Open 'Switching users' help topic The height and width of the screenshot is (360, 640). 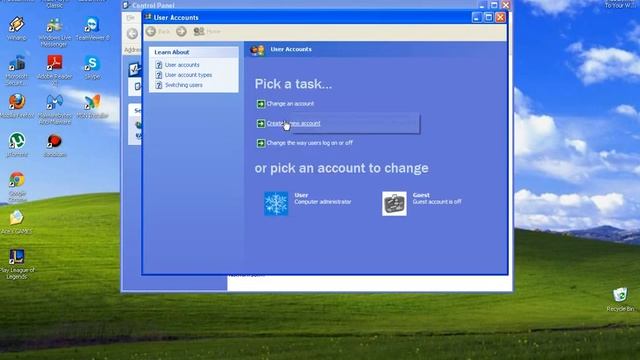[184, 85]
